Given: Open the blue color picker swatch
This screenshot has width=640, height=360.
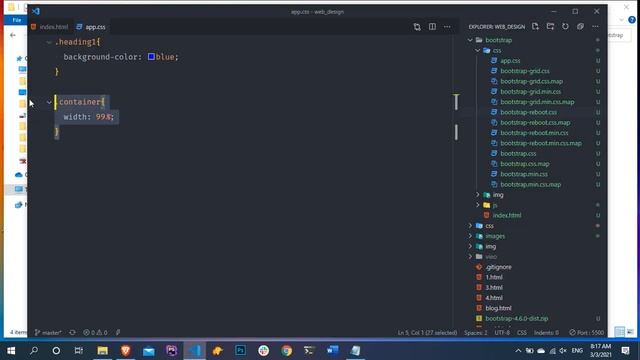Looking at the screenshot, I should 151,57.
